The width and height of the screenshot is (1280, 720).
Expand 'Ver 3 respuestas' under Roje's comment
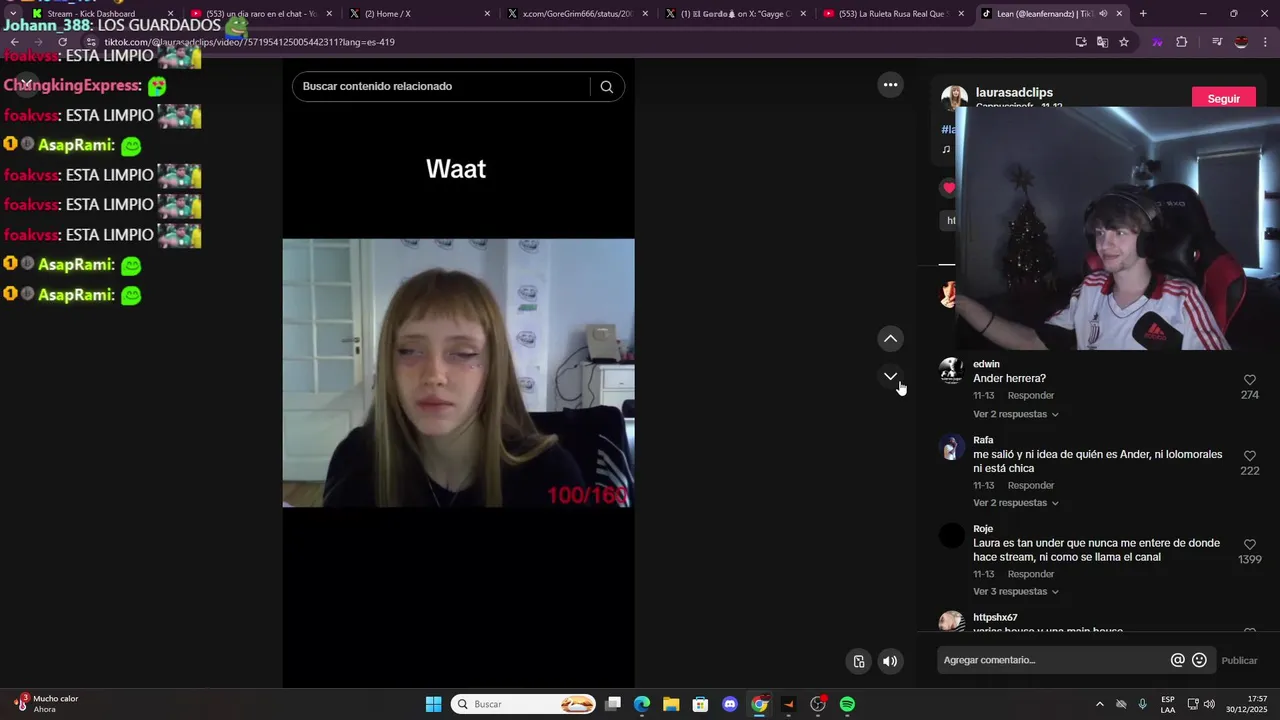click(1016, 592)
